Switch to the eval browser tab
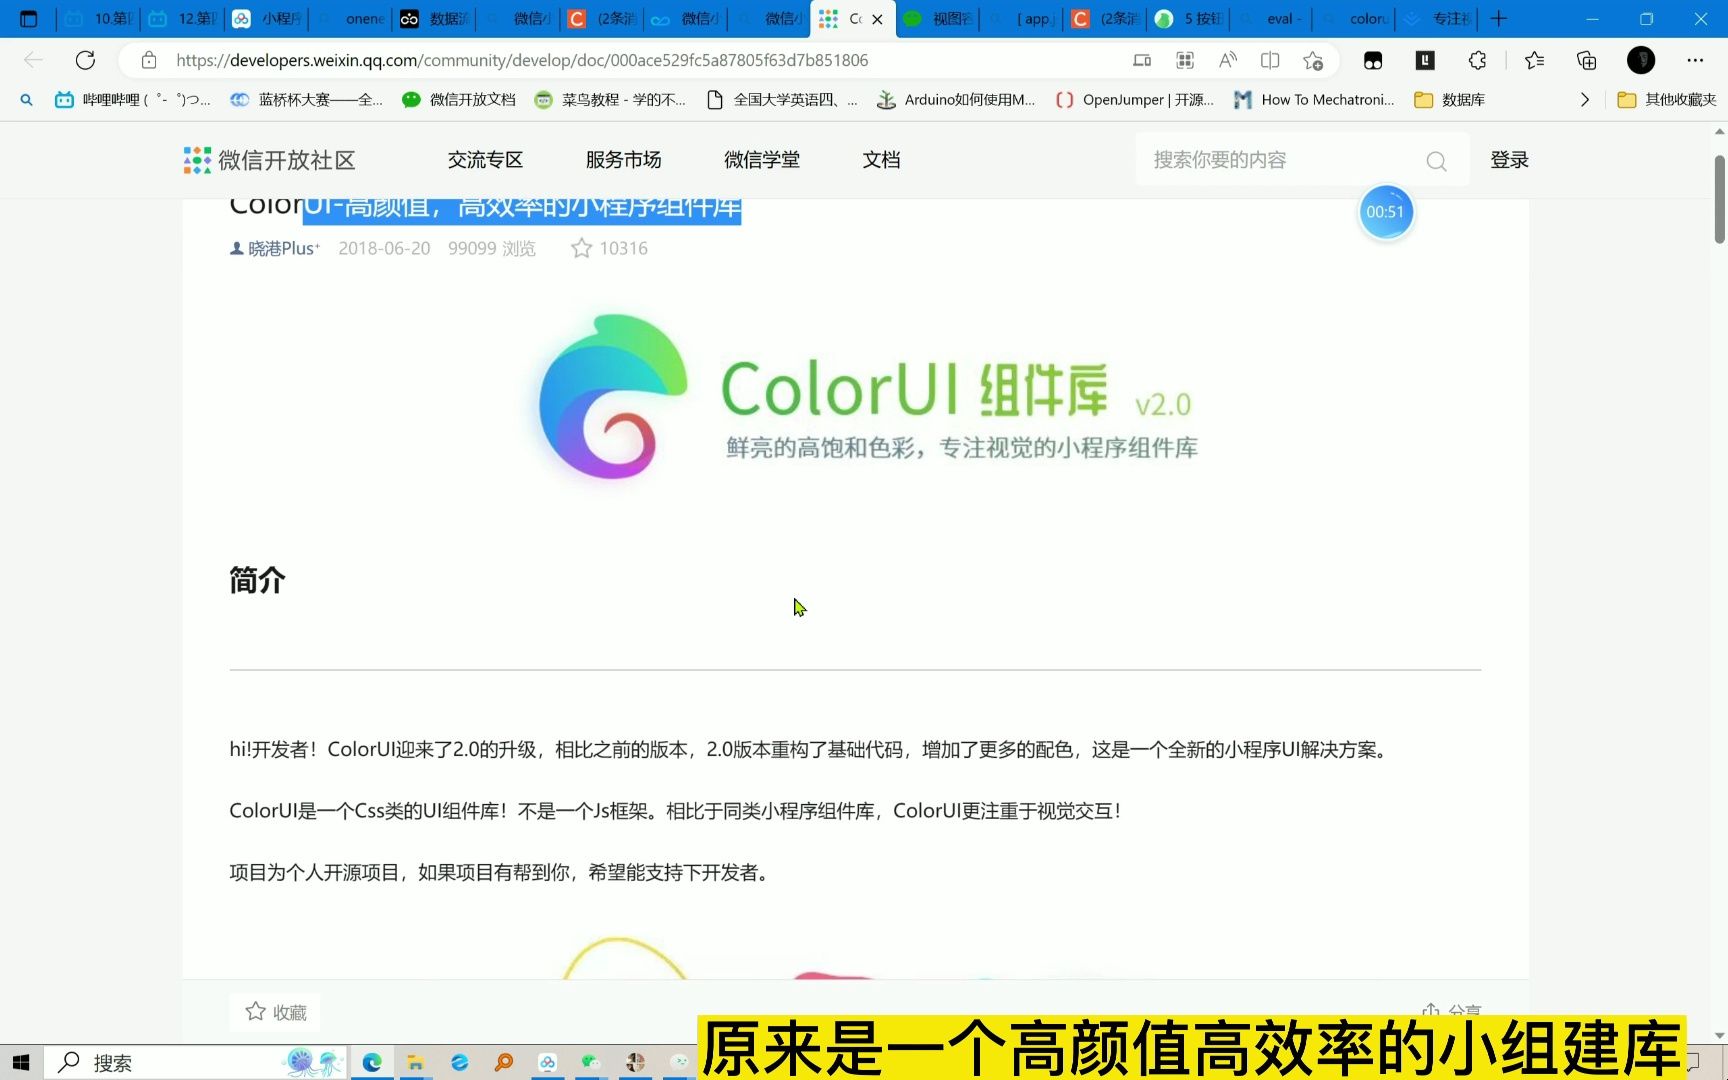The image size is (1728, 1080). 1272,18
